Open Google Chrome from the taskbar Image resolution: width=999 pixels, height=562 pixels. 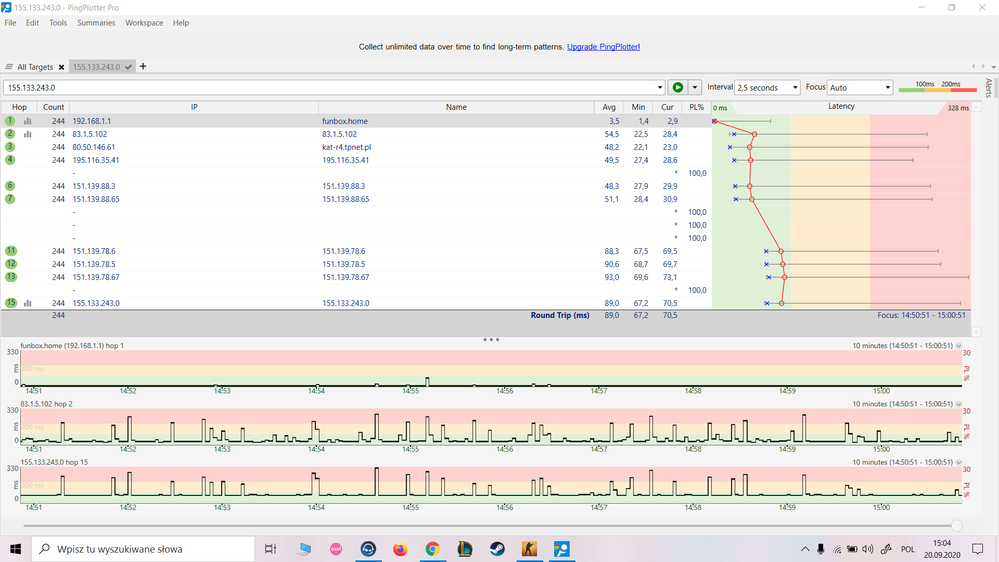pyautogui.click(x=433, y=549)
